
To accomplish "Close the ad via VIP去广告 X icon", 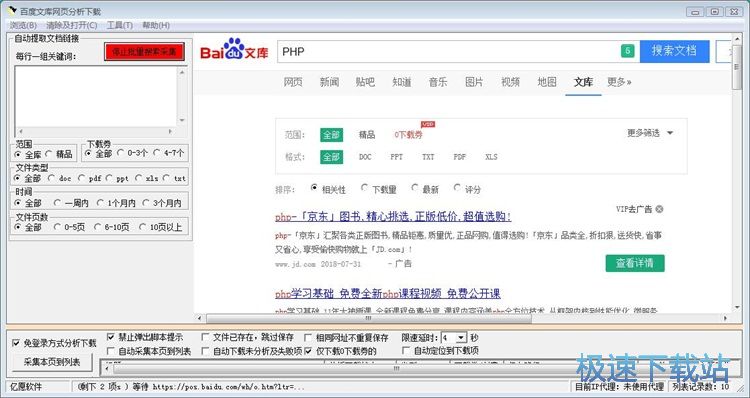I will click(659, 209).
